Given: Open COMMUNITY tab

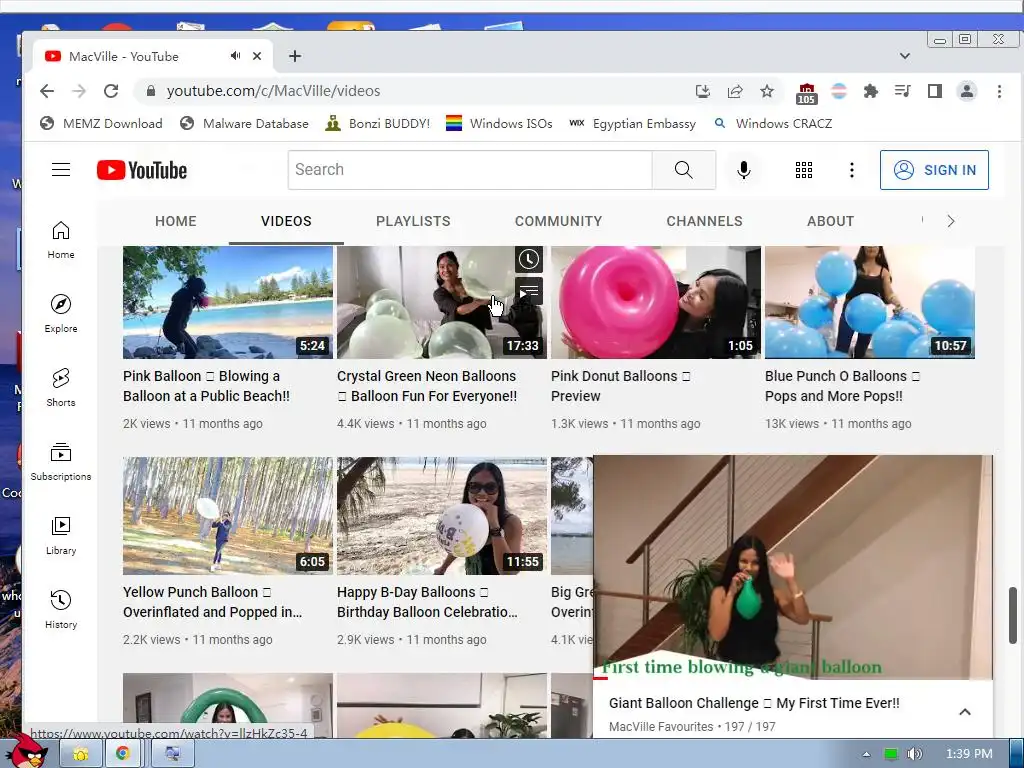Looking at the screenshot, I should point(558,221).
